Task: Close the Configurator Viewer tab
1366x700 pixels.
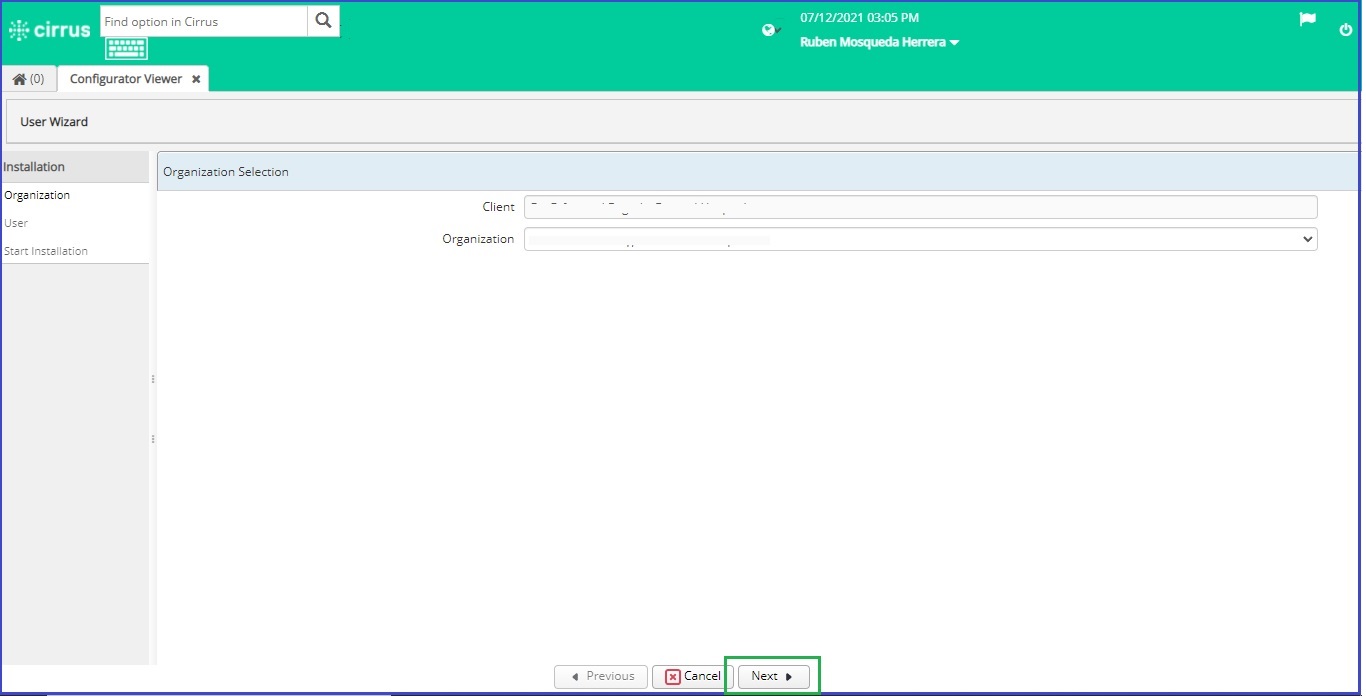Action: pyautogui.click(x=196, y=79)
